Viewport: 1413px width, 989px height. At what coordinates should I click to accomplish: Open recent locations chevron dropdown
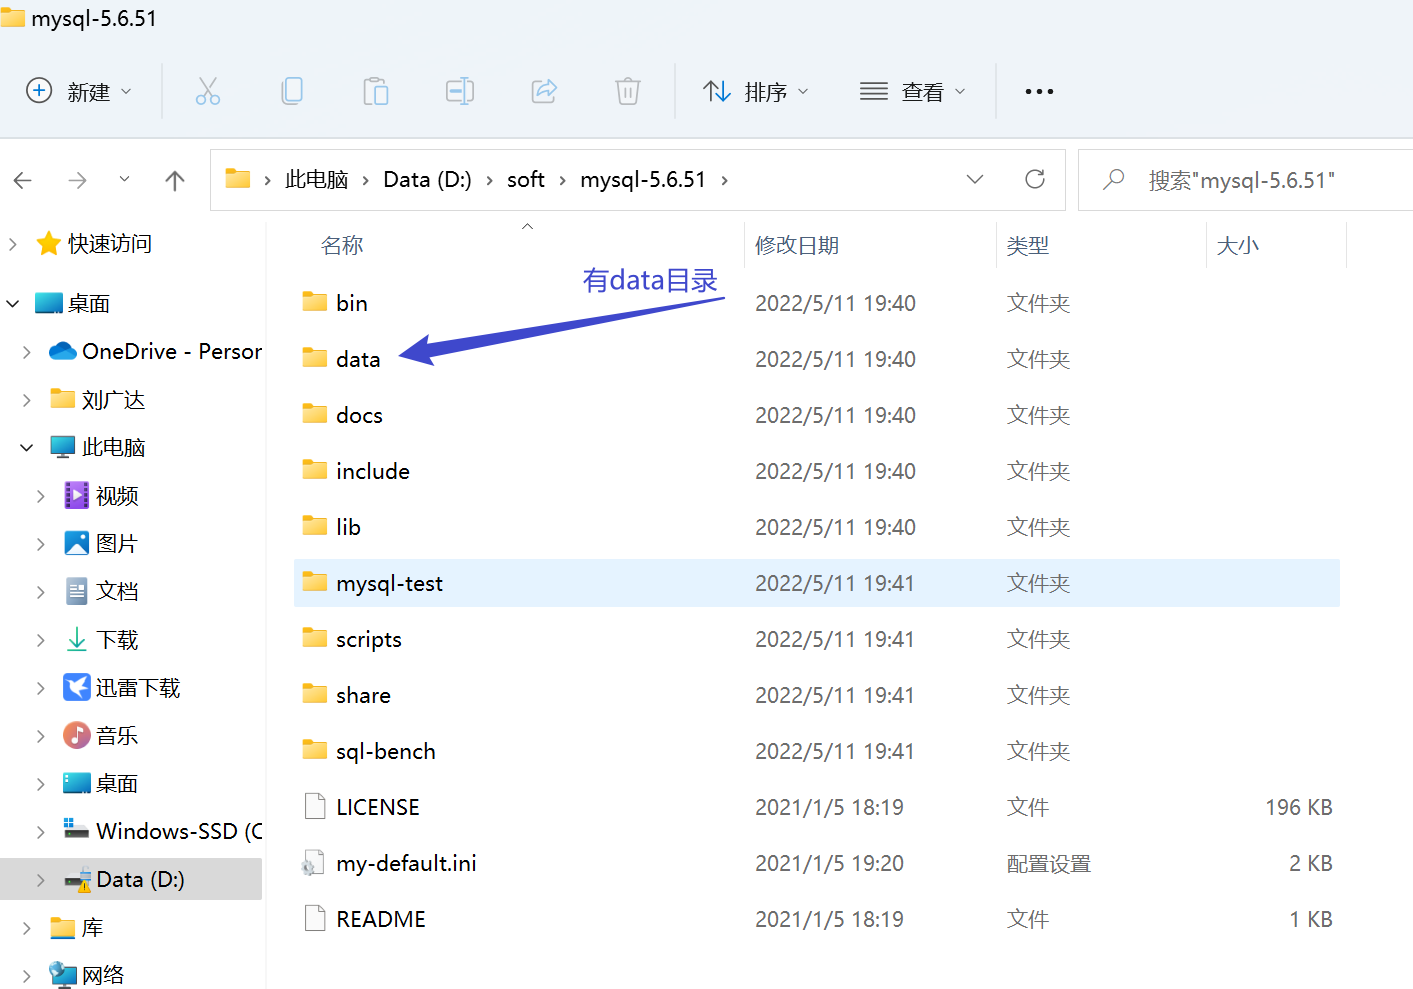point(124,180)
